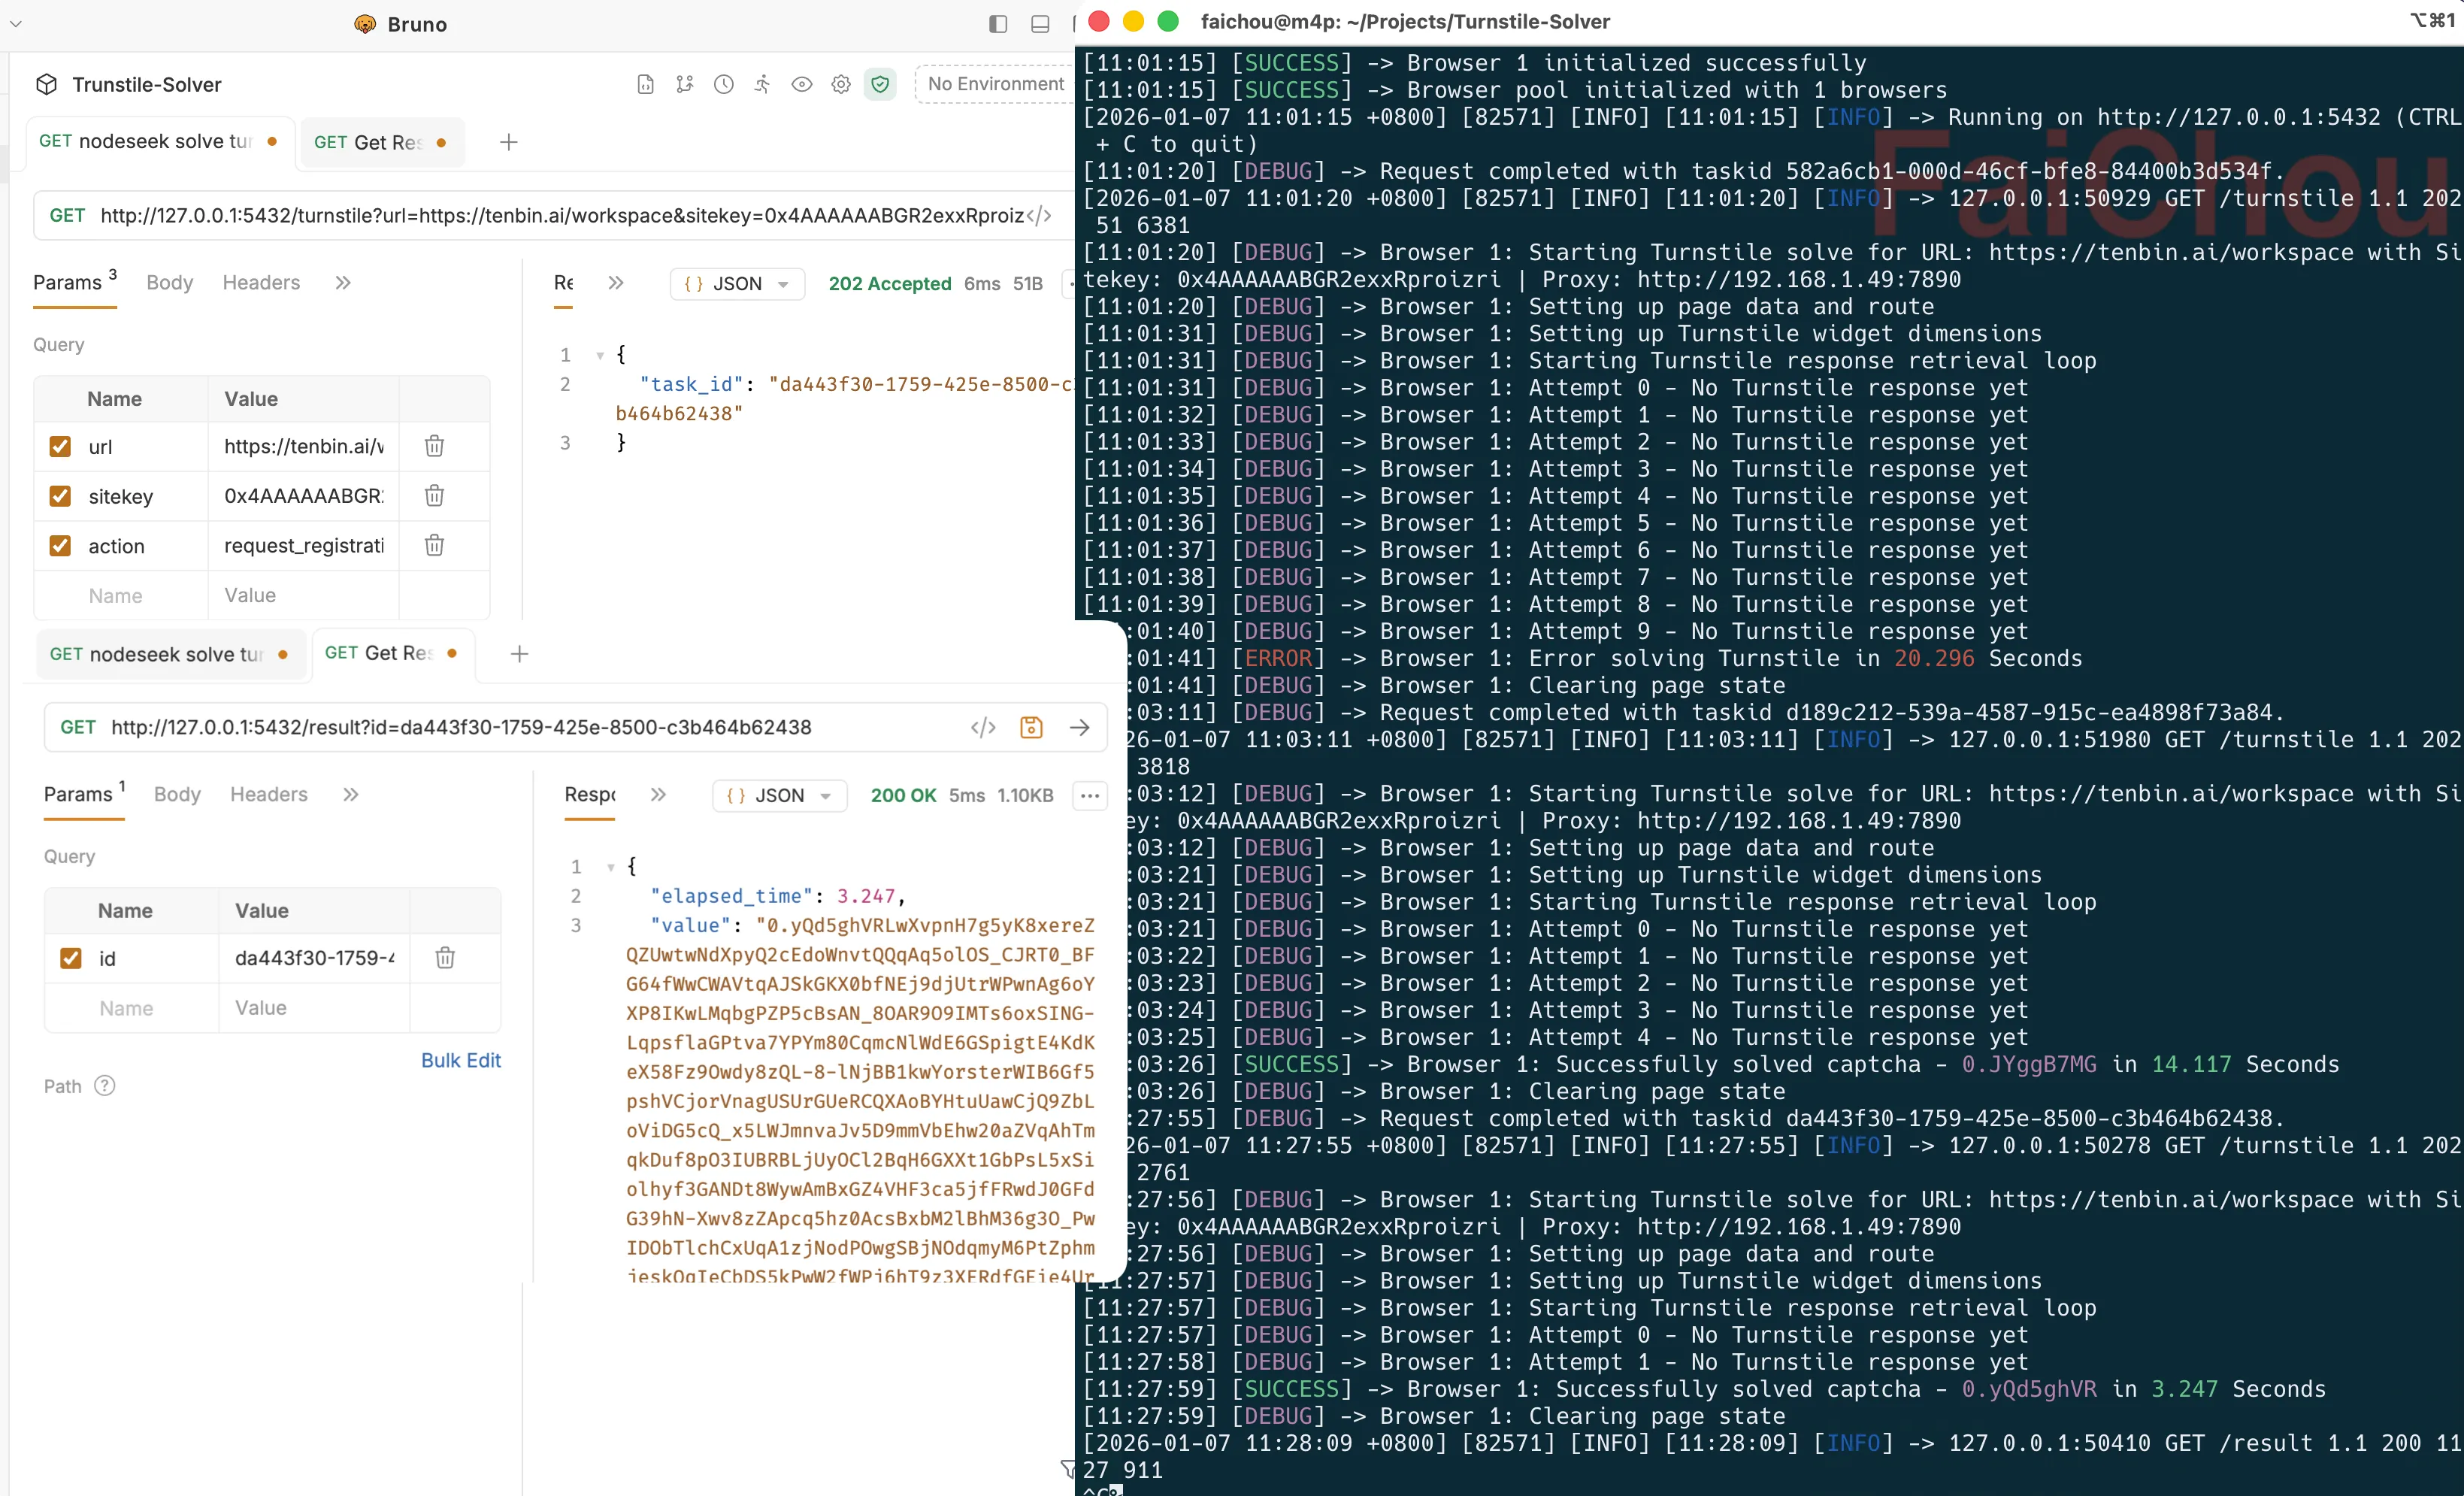Screen dimensions: 2464x1496
Task: Open the collection runner (runner icon)
Action: click(x=762, y=84)
